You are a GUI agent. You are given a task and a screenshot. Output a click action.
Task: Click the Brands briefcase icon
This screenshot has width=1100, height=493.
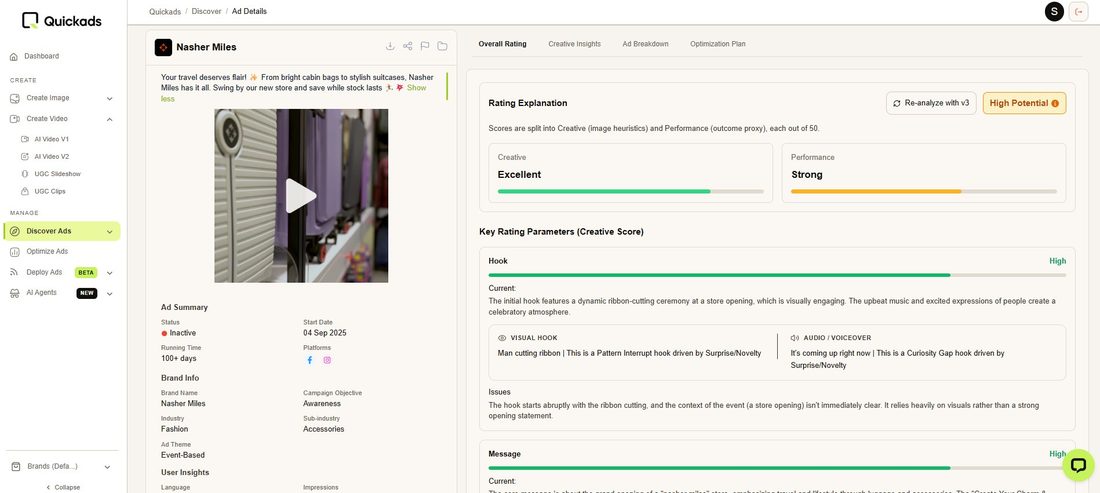point(15,467)
